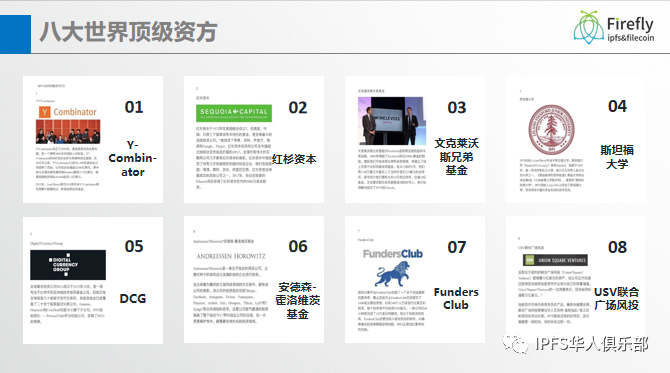Click the Stanford University red seal
670x373 pixels.
tap(552, 130)
